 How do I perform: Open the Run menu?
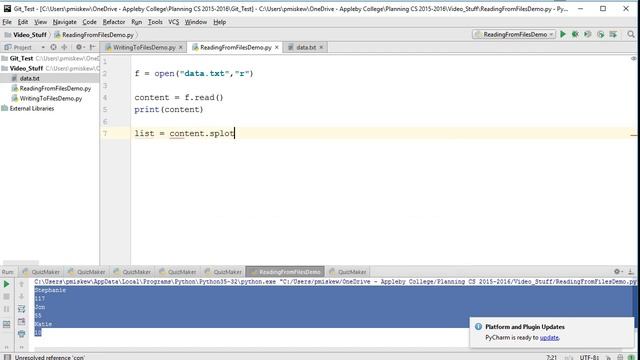[137, 22]
